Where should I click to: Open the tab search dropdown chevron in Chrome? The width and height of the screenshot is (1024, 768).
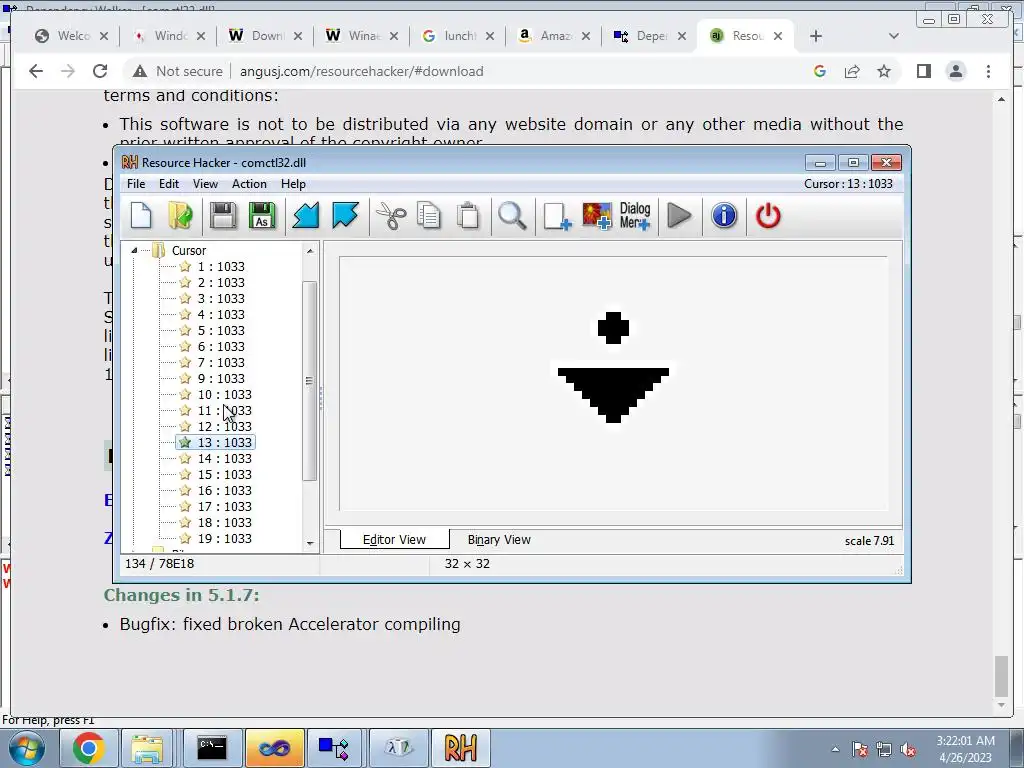[x=894, y=37]
